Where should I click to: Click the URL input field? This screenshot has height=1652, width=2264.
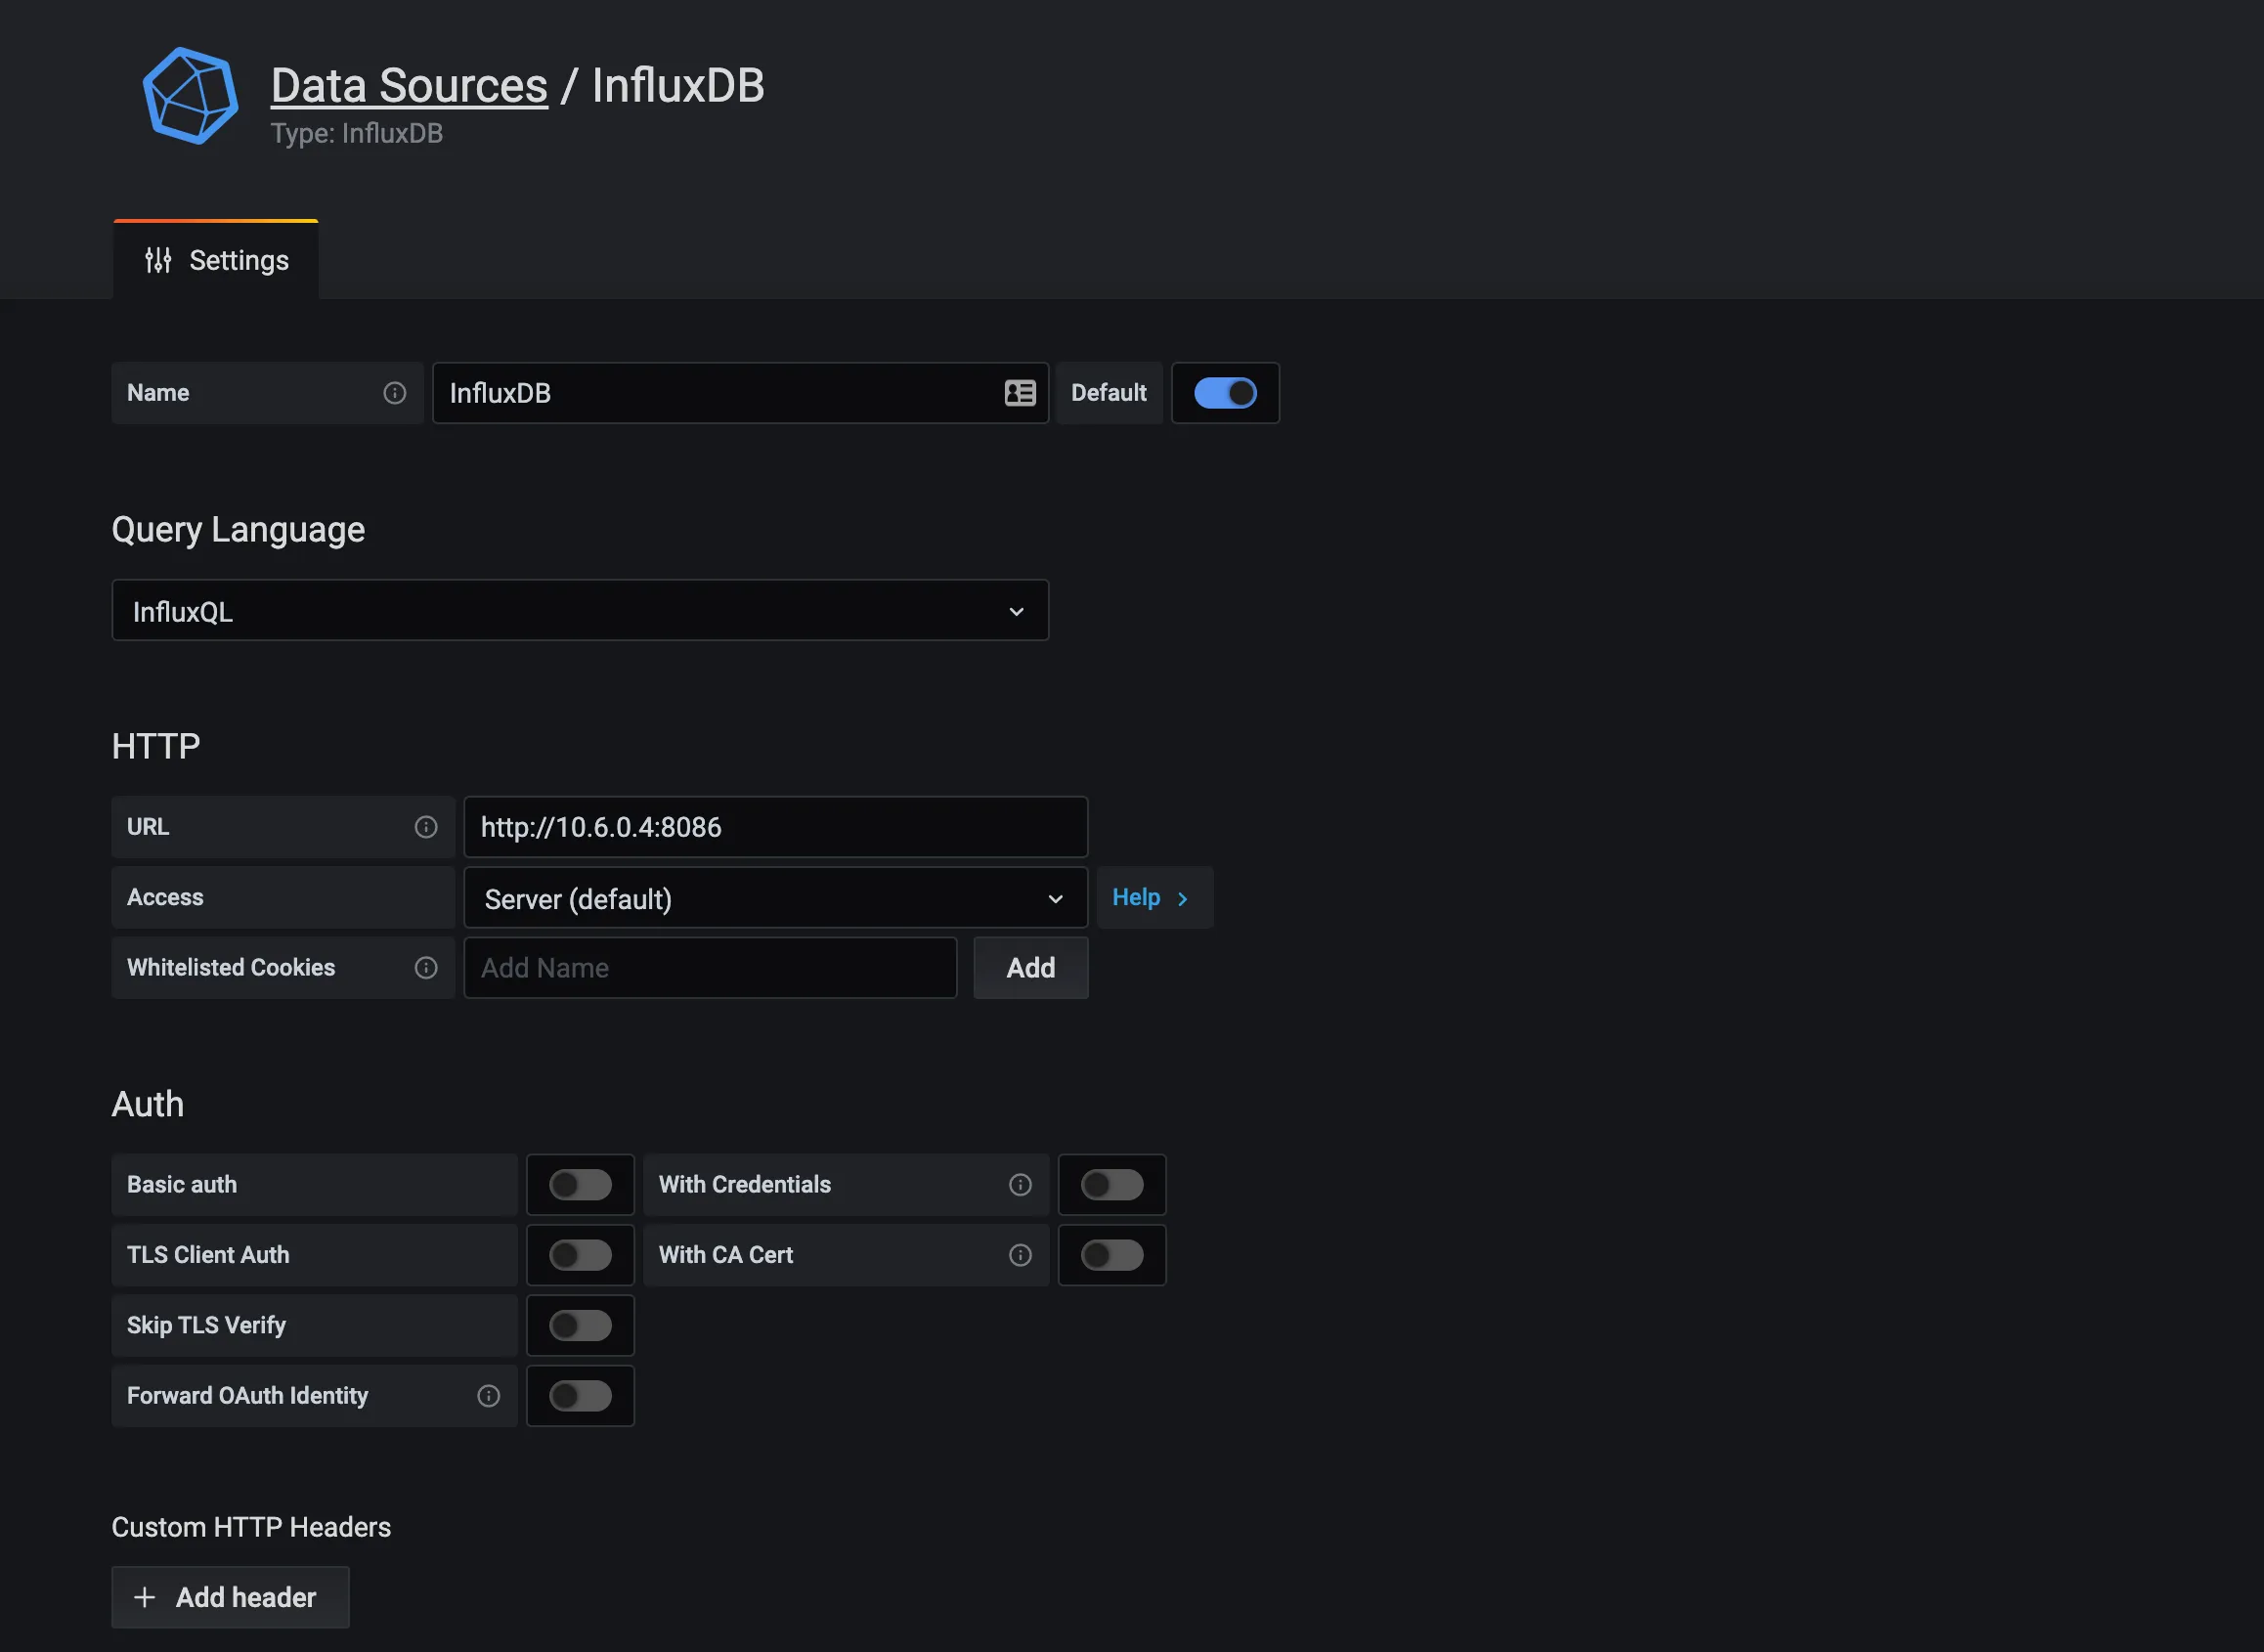click(x=775, y=826)
